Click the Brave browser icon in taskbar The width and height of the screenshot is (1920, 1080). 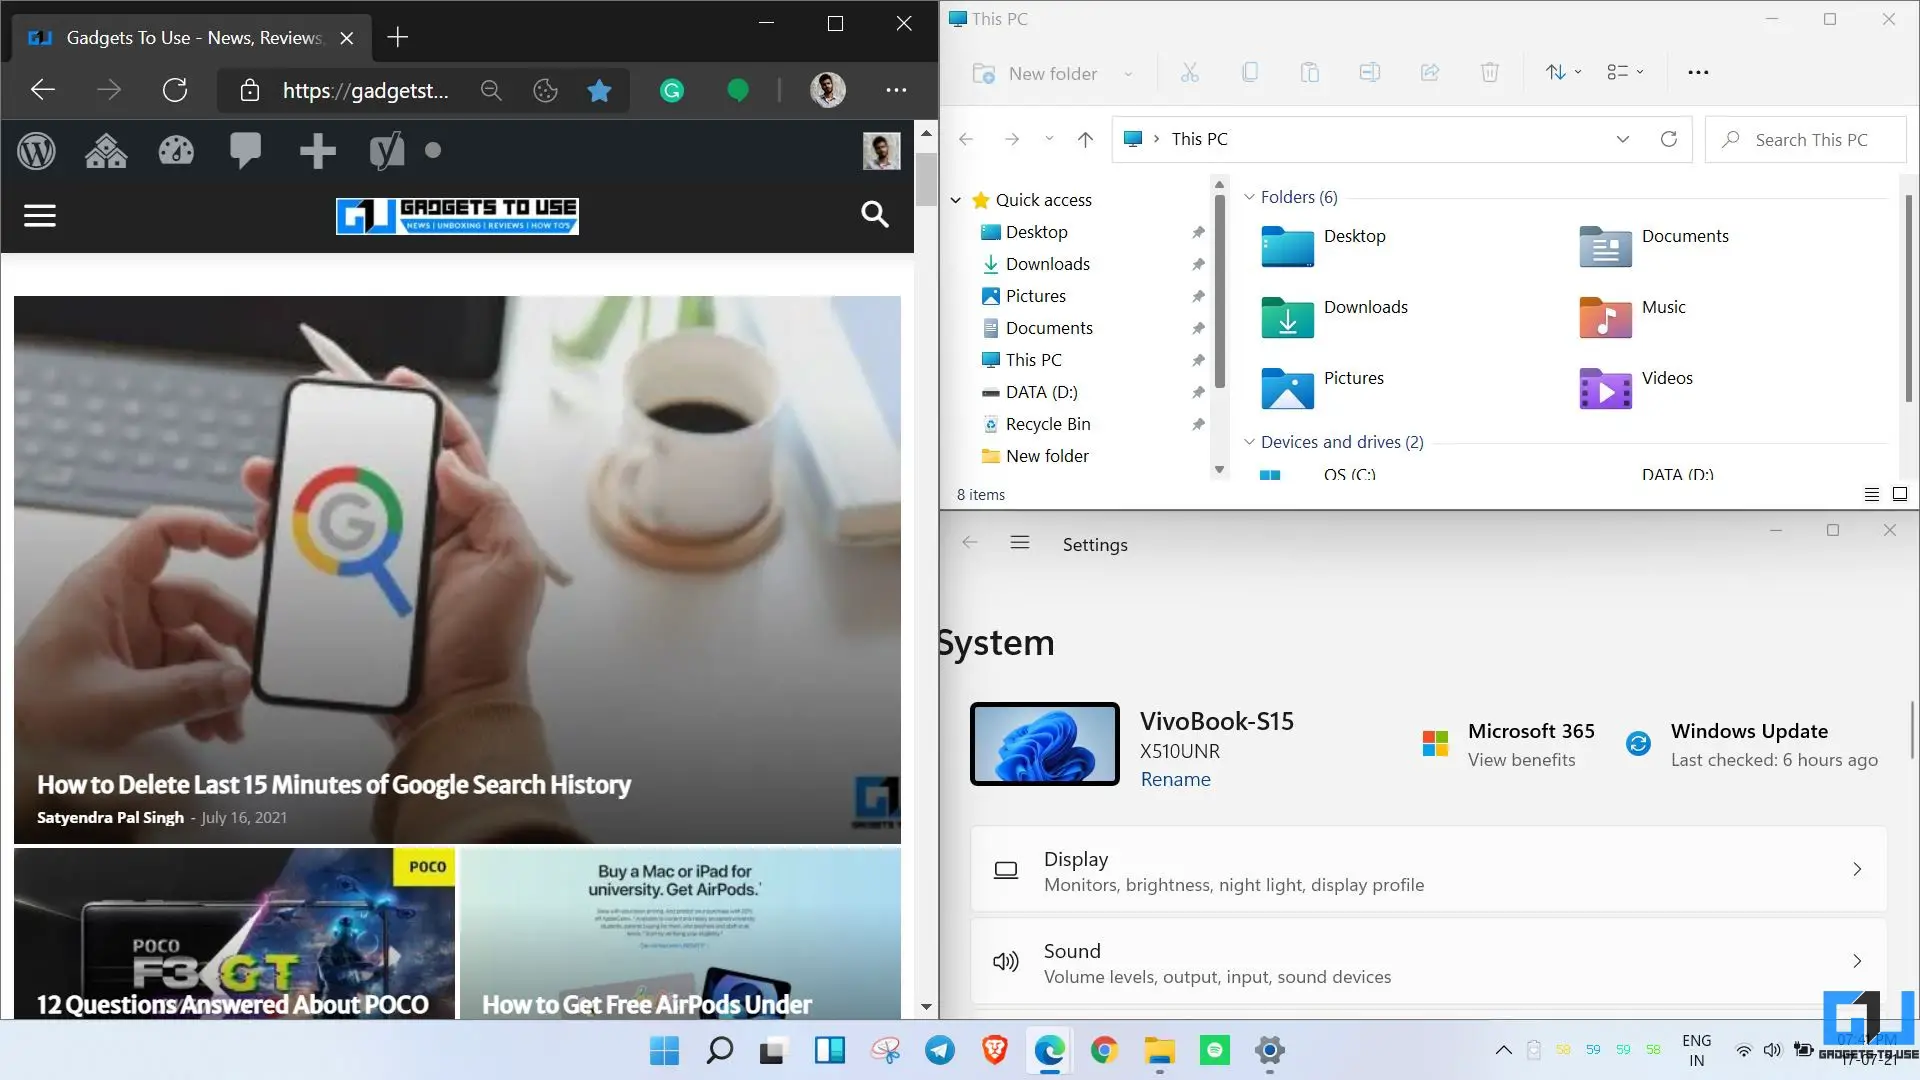(993, 1050)
